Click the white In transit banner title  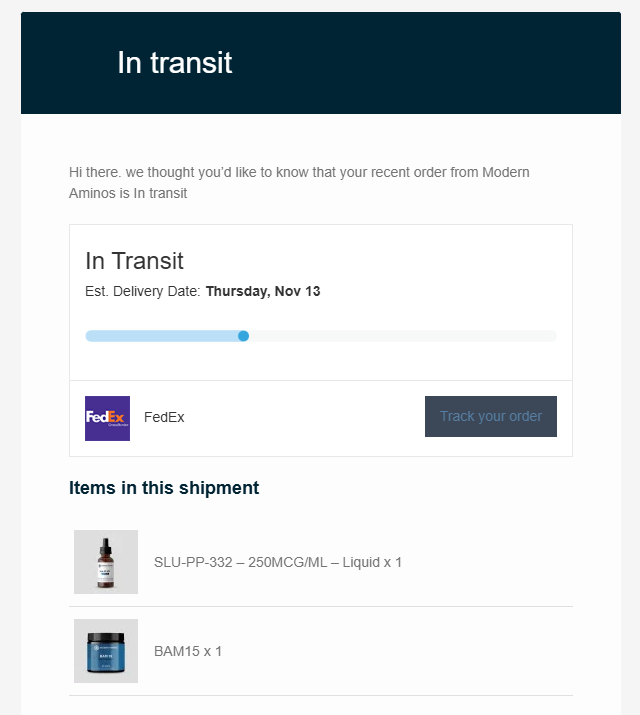pos(174,63)
